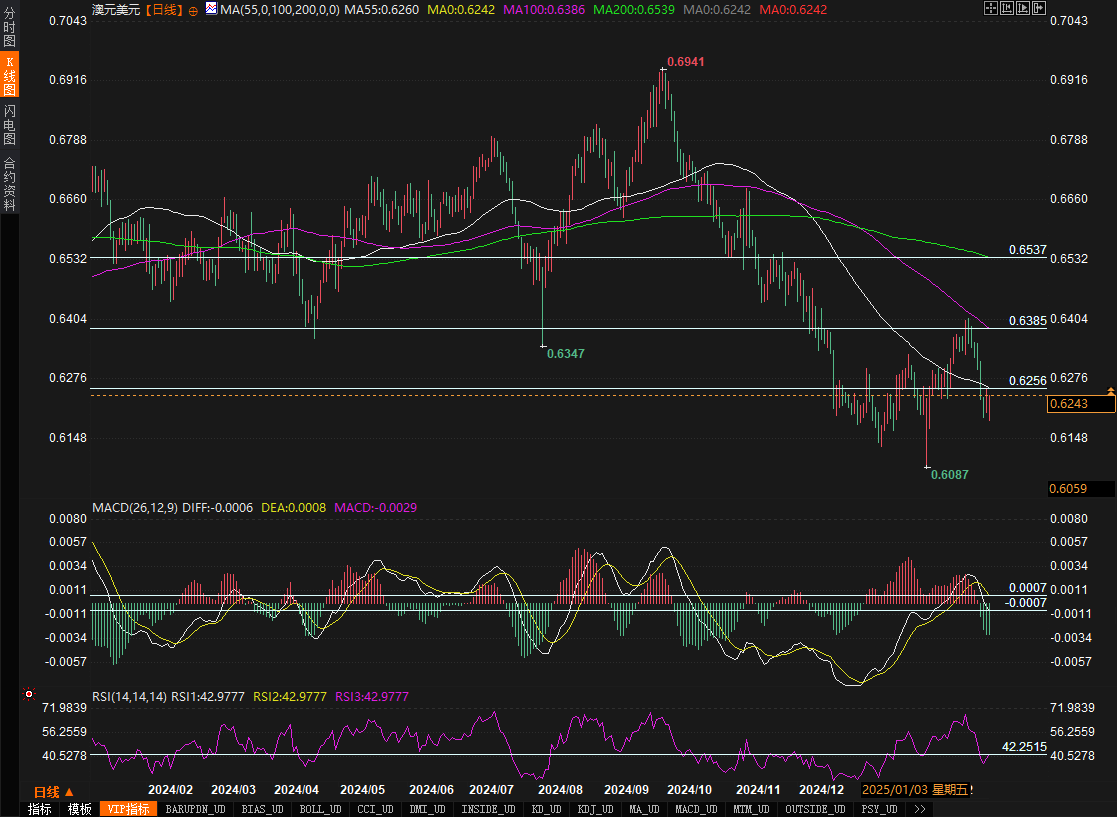Select the K线图 sidebar tab

pos(9,76)
